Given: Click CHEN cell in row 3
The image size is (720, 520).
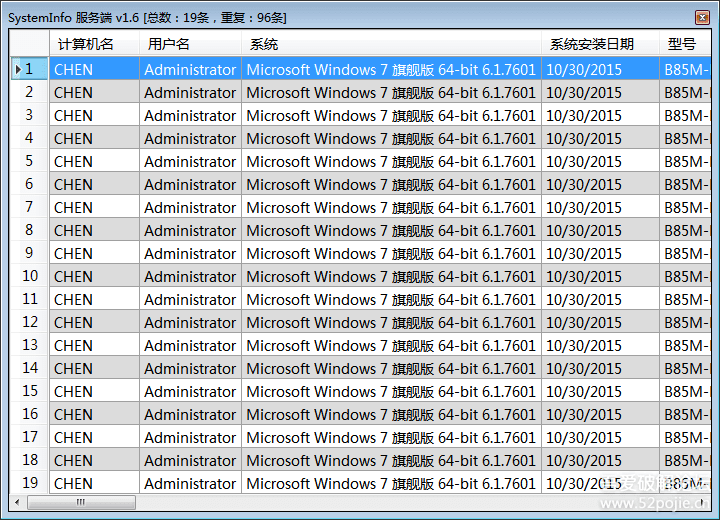Looking at the screenshot, I should tap(94, 115).
